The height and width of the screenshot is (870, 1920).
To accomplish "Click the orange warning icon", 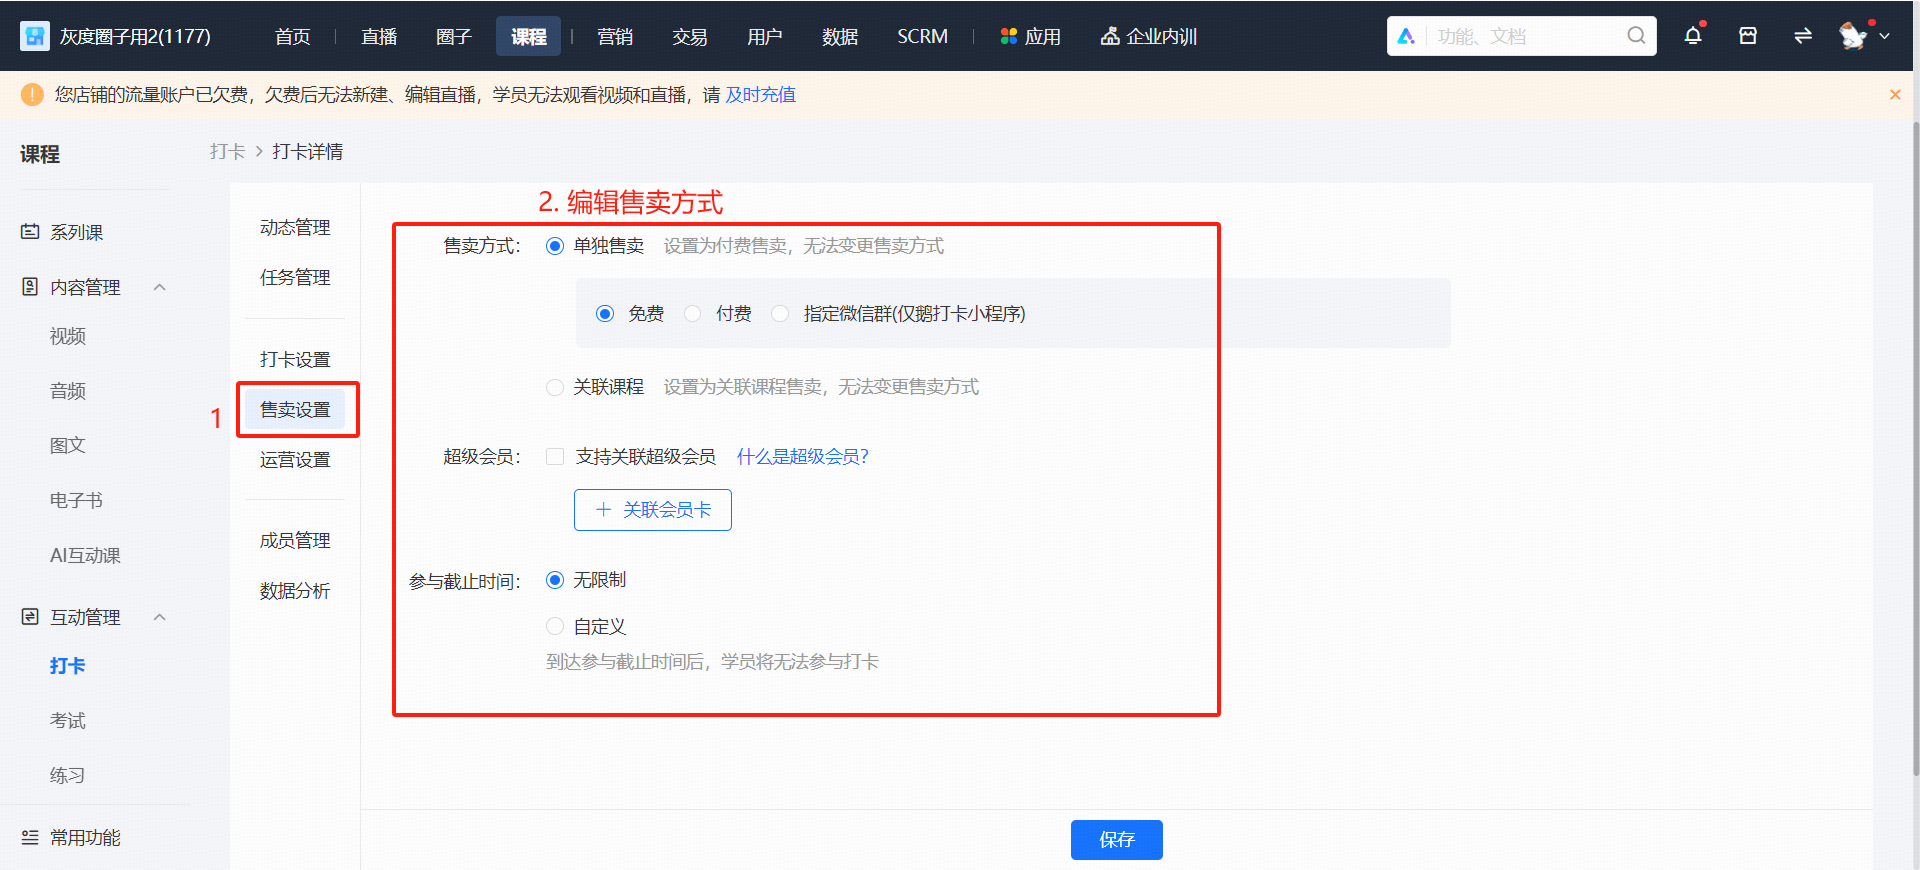I will pyautogui.click(x=32, y=95).
